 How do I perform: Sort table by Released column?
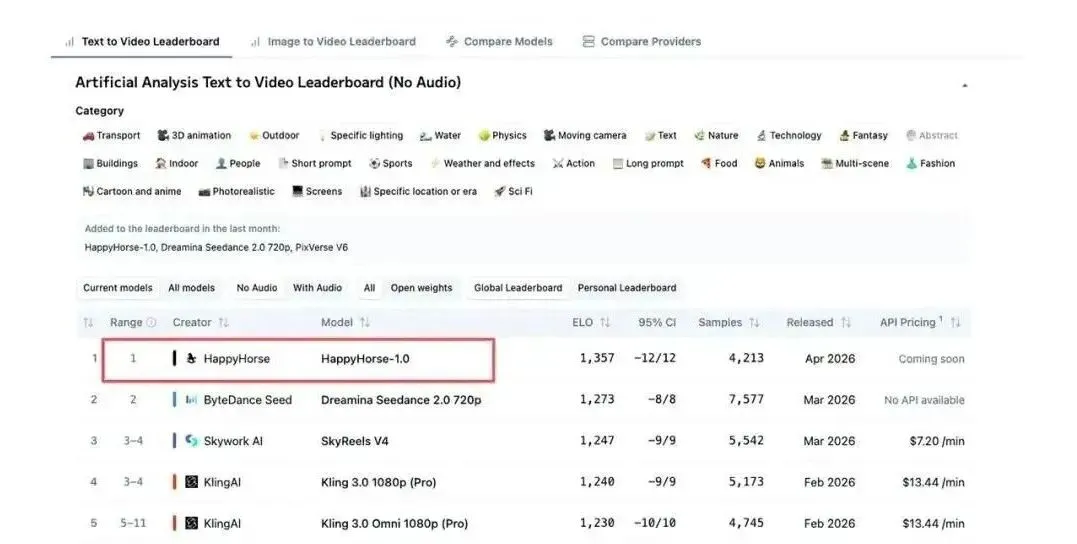[x=819, y=322]
